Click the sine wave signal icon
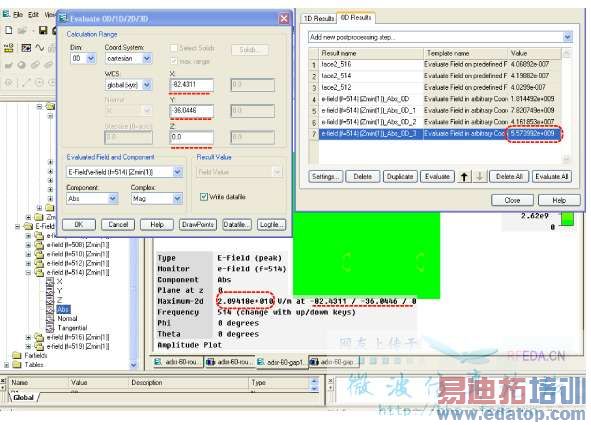 point(40,47)
